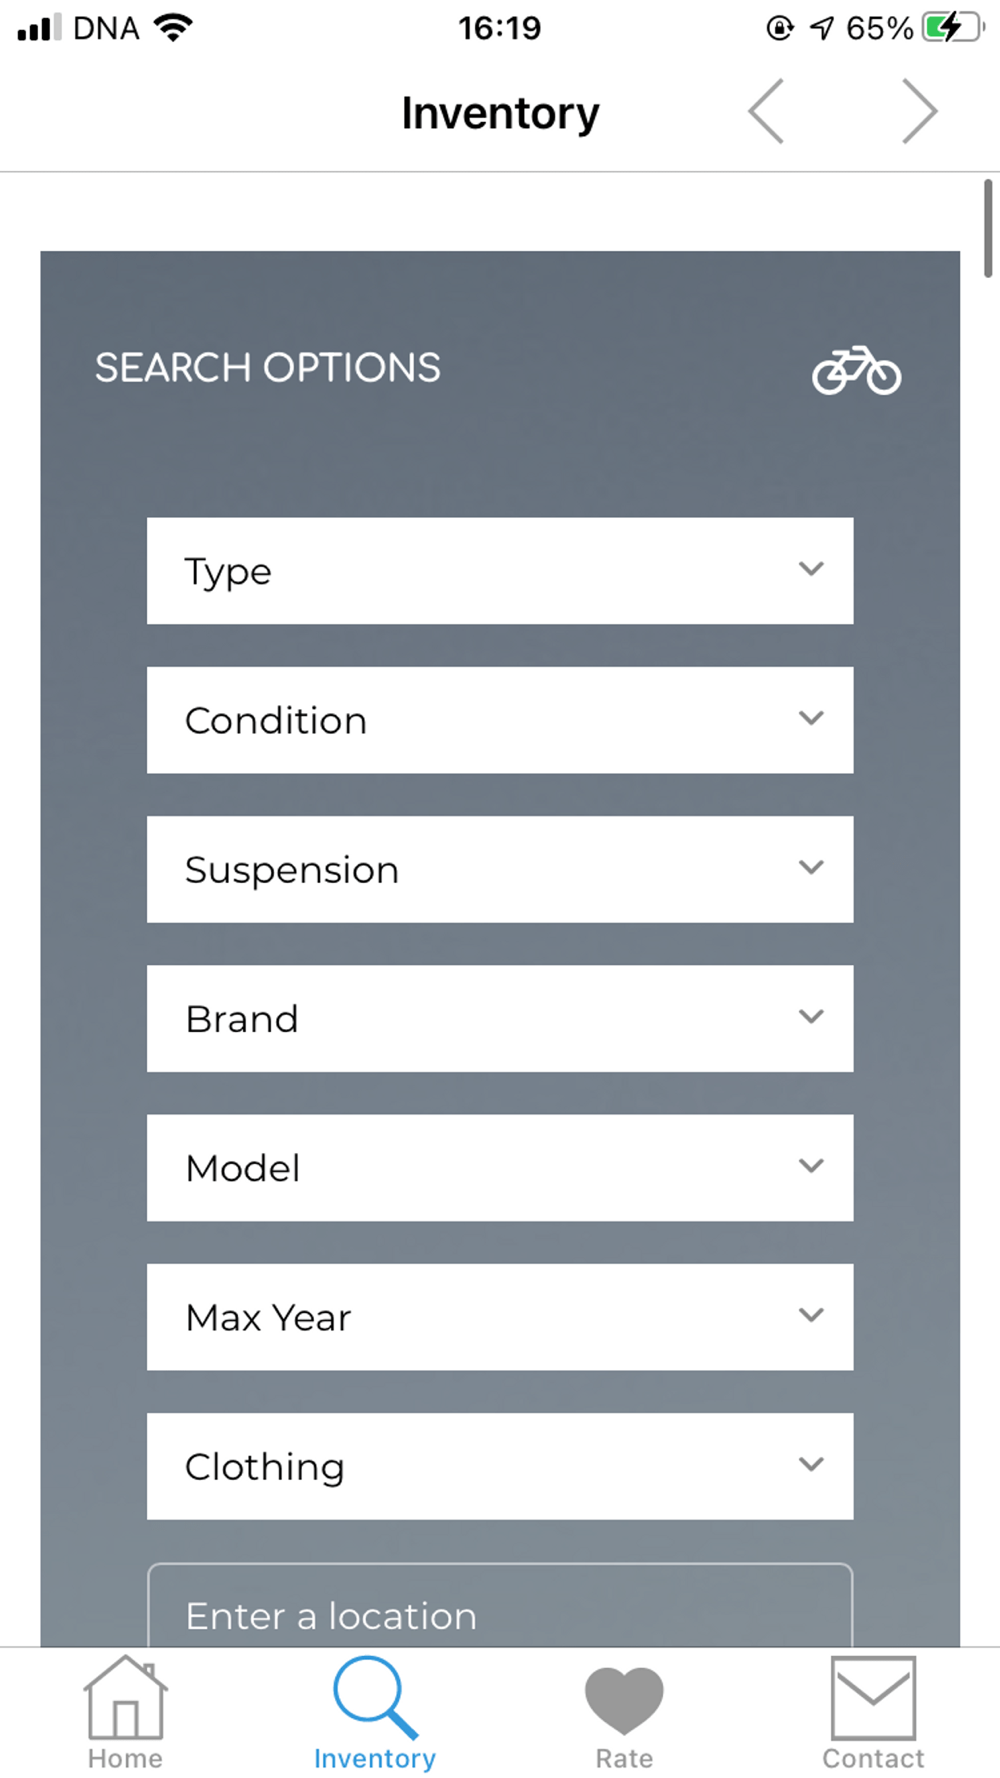1000x1778 pixels.
Task: Tap the Inventory magnifier icon
Action: click(x=374, y=1697)
